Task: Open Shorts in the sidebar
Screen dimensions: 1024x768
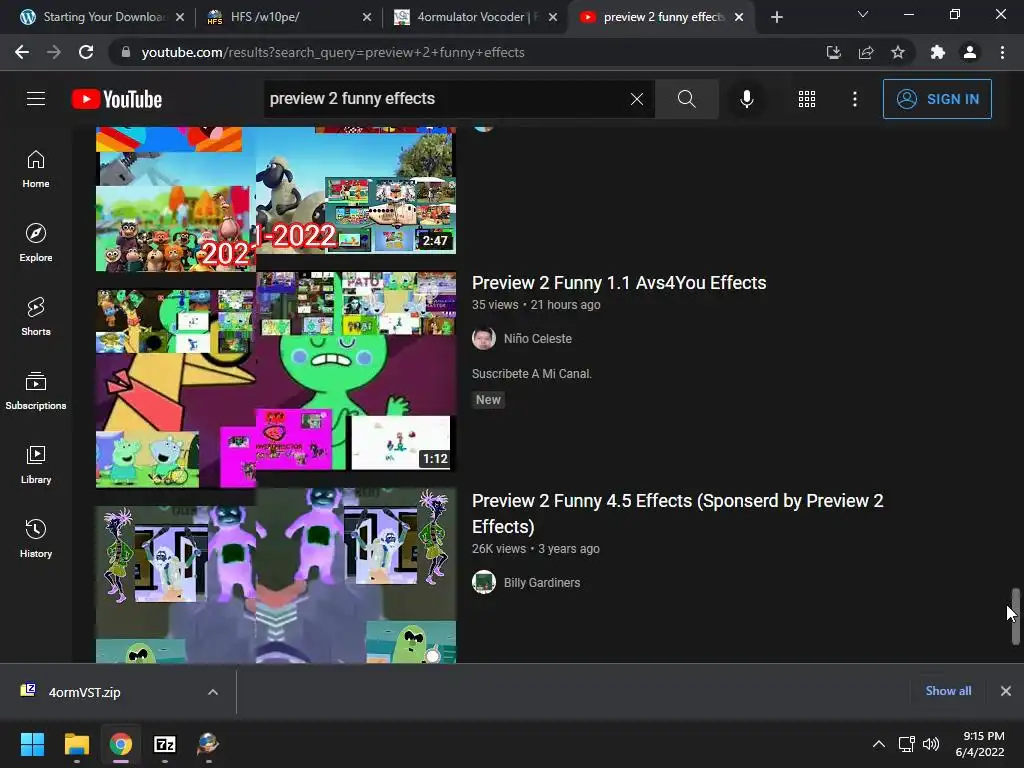Action: pyautogui.click(x=36, y=317)
